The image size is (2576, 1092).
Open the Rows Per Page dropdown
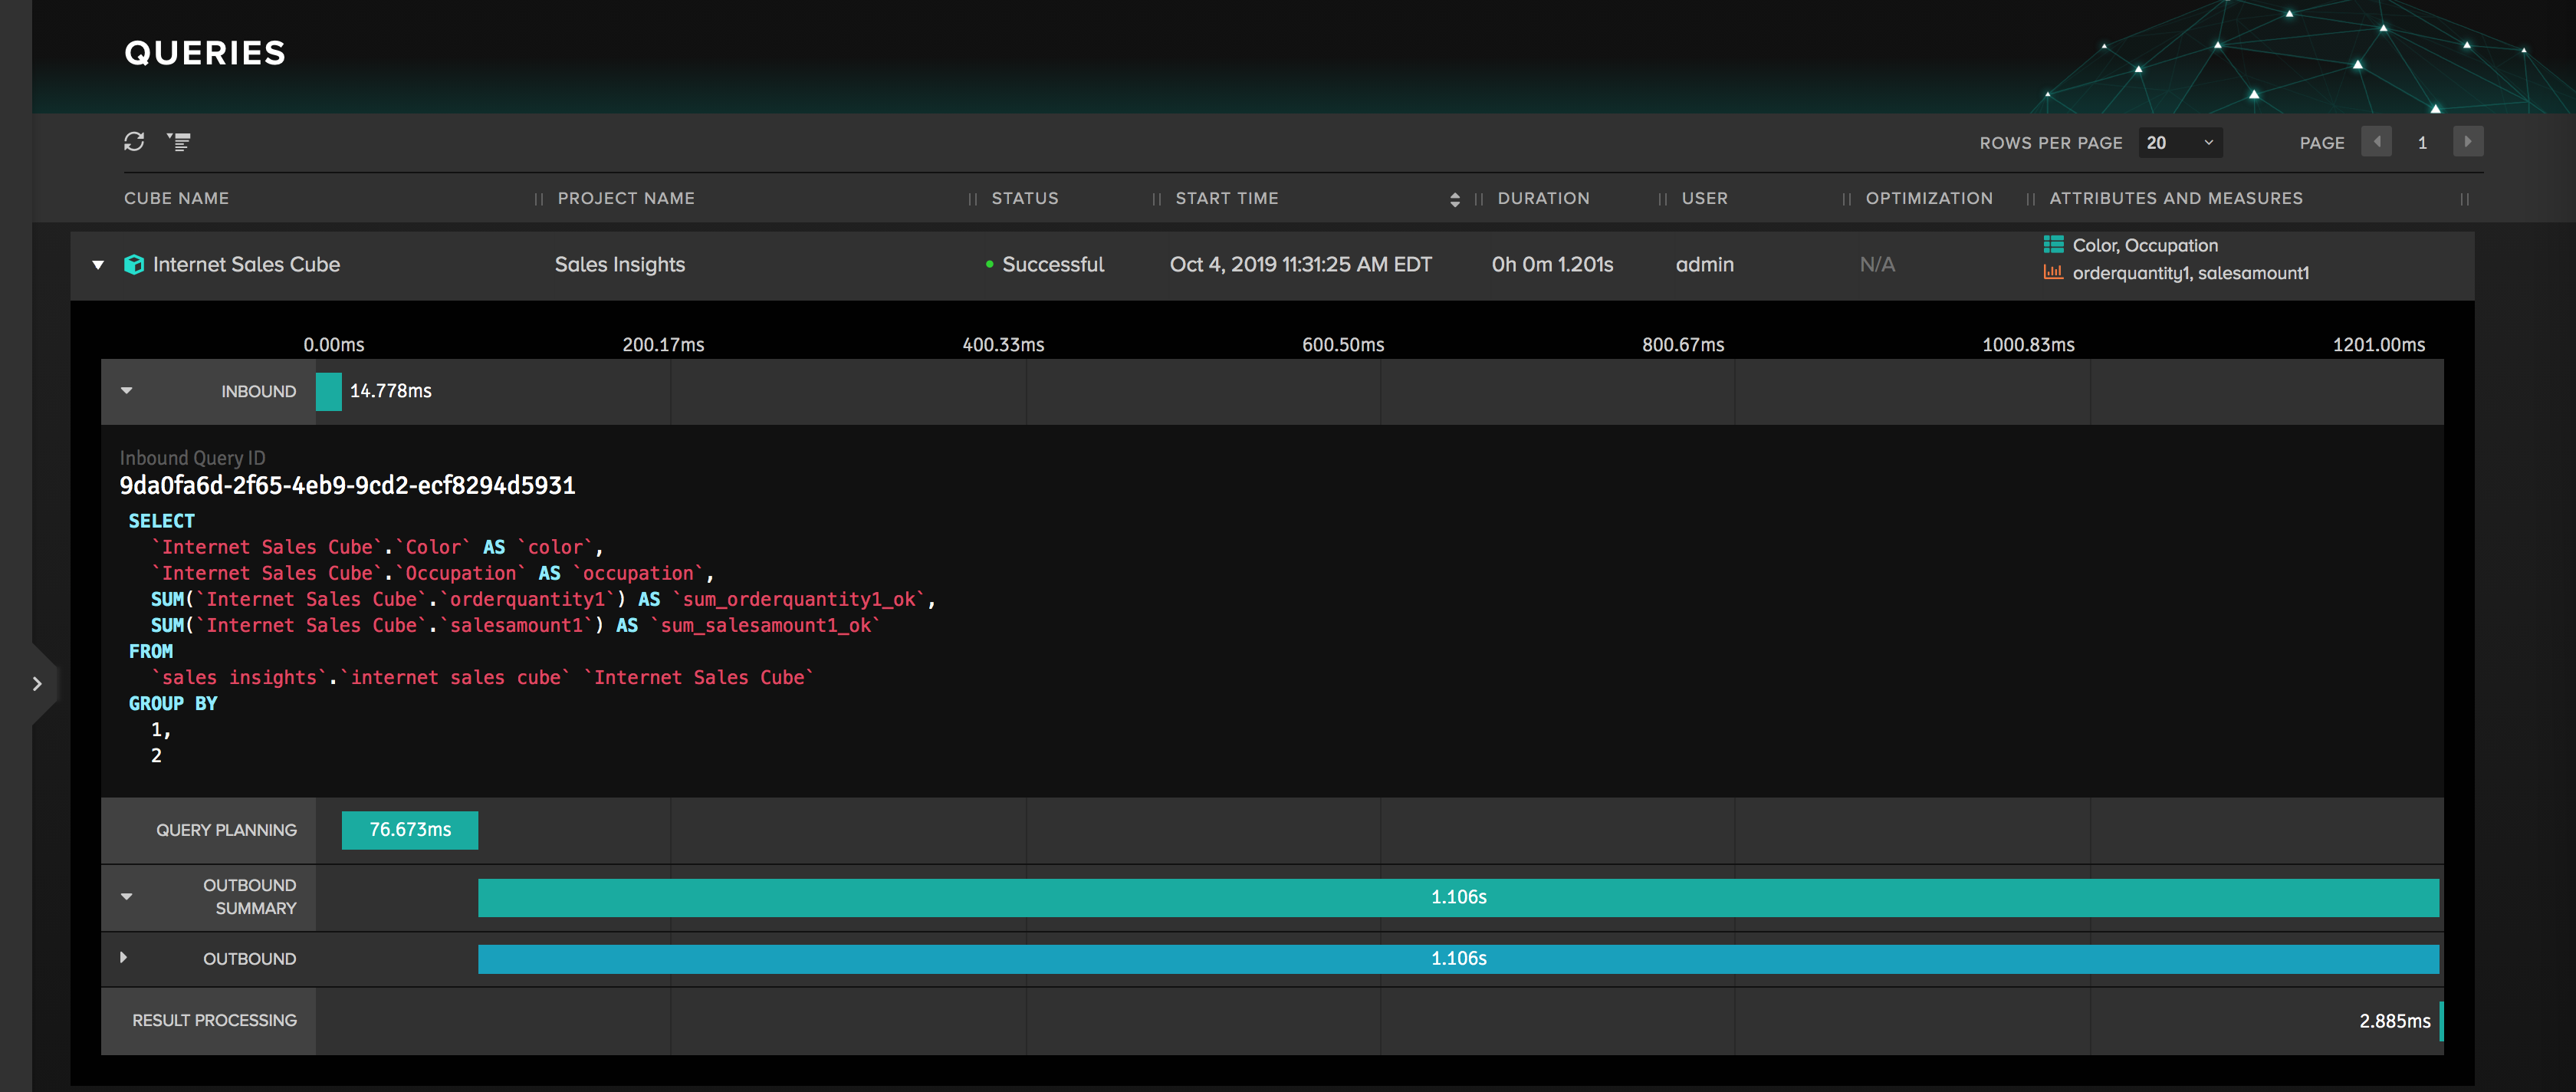point(2180,143)
